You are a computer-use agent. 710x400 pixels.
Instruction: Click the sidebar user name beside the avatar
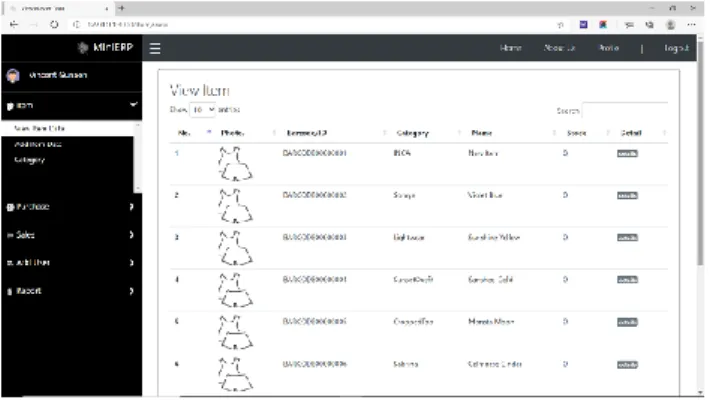click(58, 75)
